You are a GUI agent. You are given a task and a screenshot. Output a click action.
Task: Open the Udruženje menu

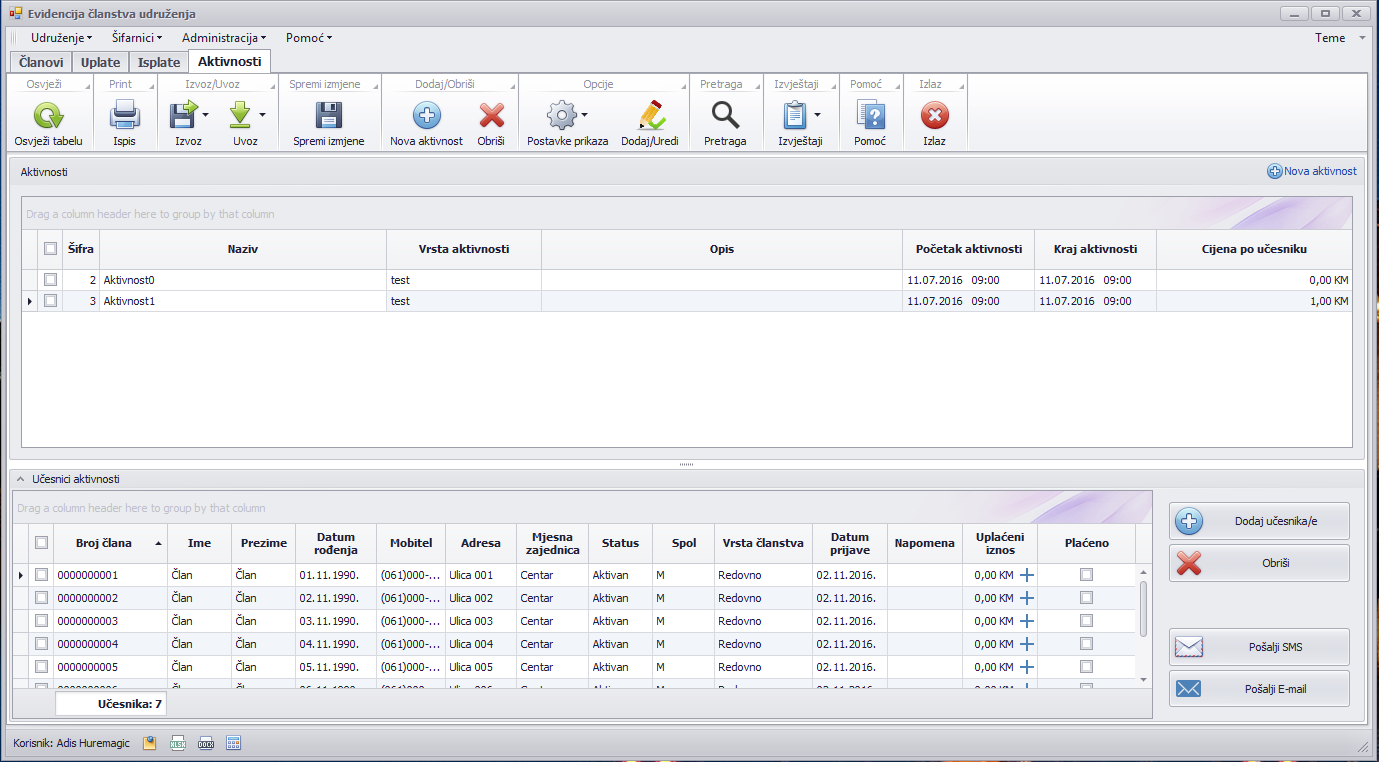61,38
